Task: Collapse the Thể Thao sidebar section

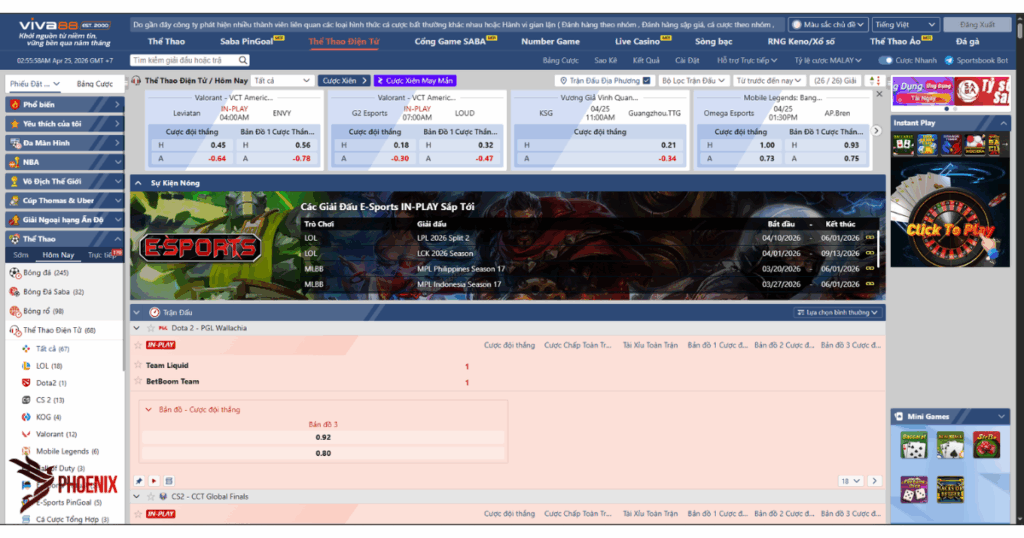Action: (118, 239)
